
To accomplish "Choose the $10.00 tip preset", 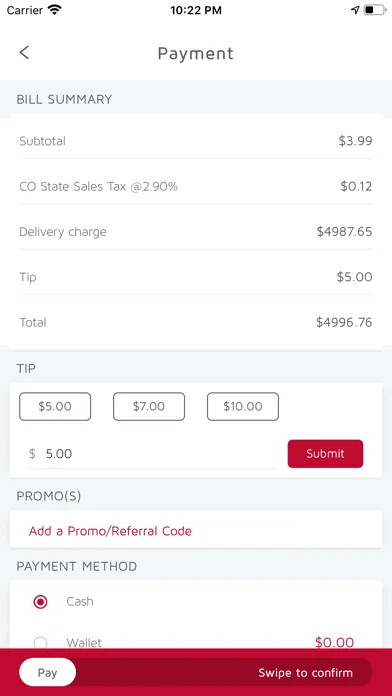I will [243, 406].
